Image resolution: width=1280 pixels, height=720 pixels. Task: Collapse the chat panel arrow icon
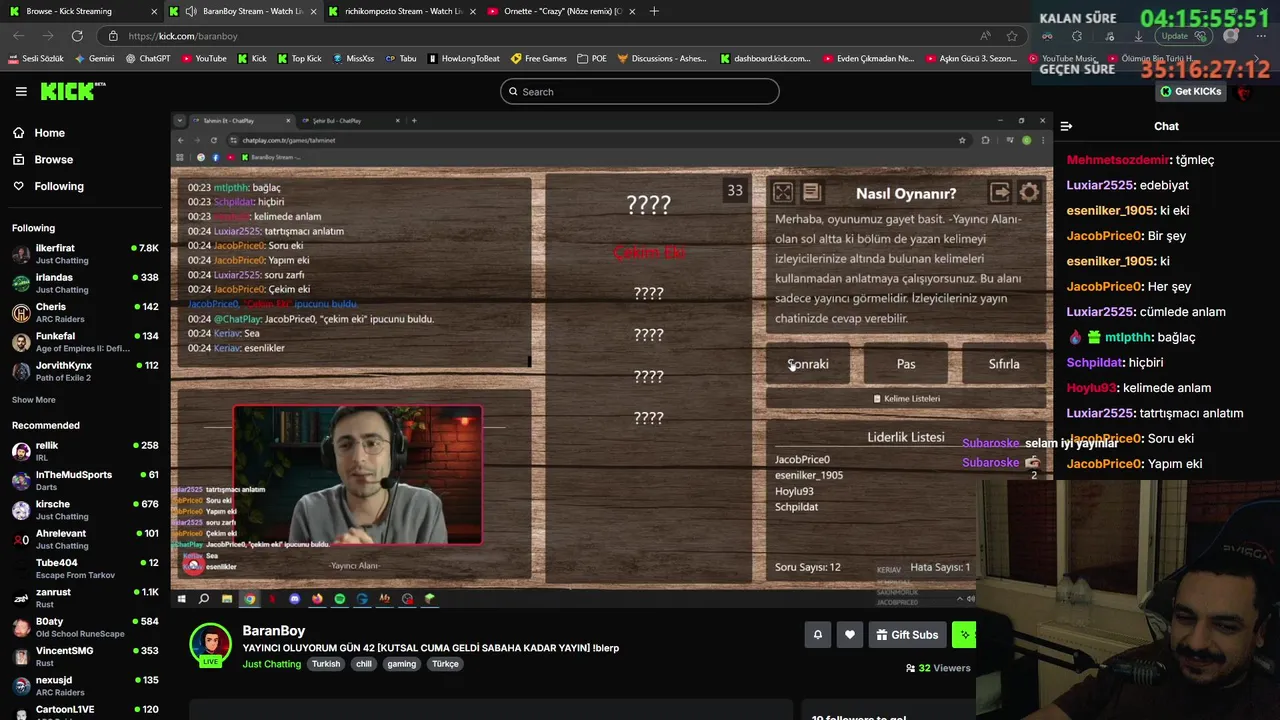1066,126
